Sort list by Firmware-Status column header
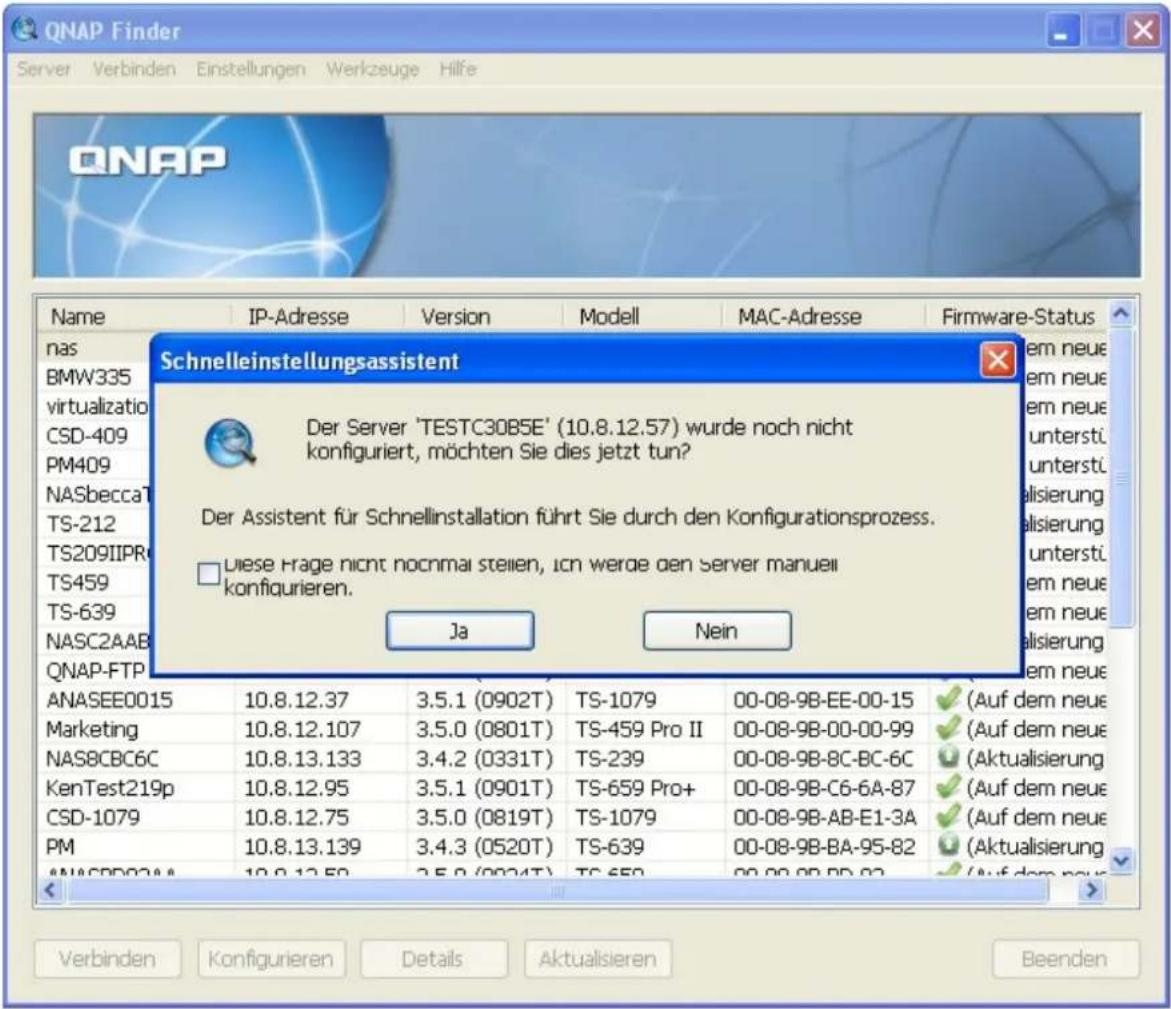The height and width of the screenshot is (1009, 1171). coord(1017,317)
